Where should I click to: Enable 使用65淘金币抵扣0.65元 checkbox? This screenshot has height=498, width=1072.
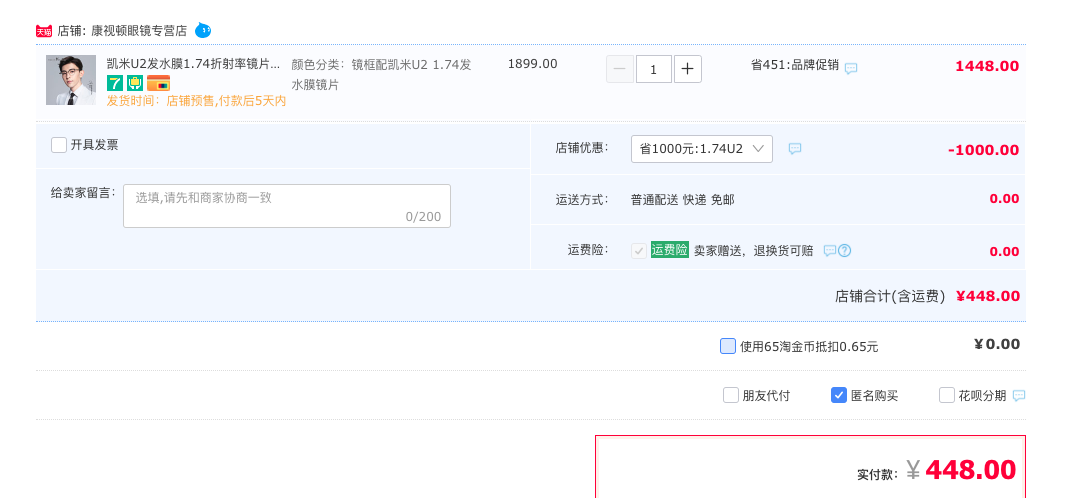click(x=728, y=346)
